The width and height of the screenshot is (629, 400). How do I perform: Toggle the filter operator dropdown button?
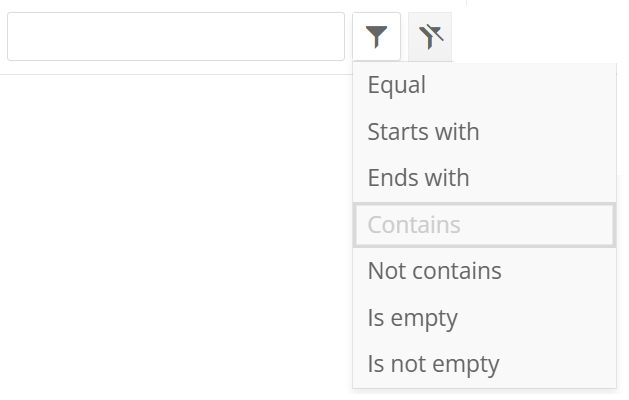pos(376,37)
